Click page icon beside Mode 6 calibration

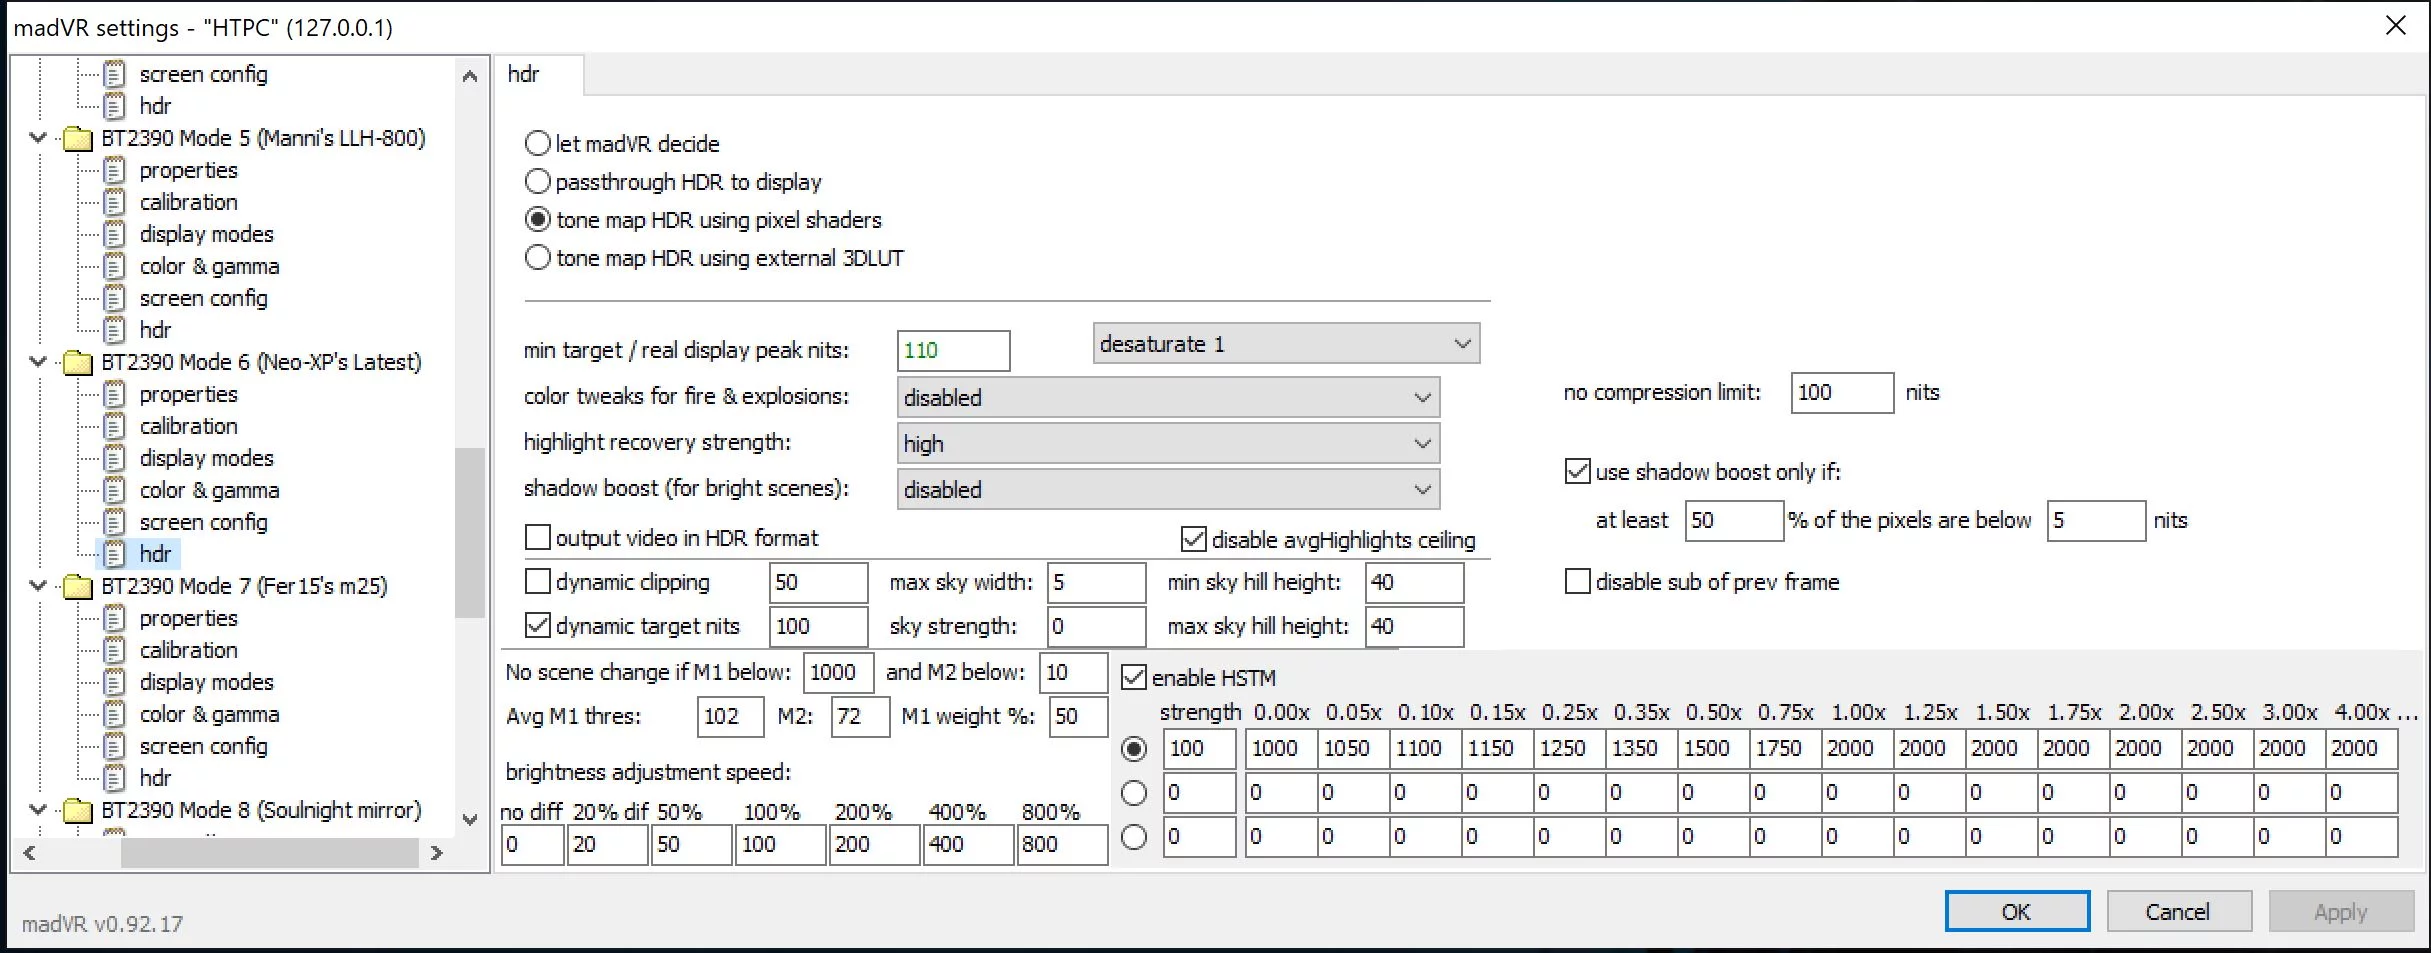(x=115, y=426)
